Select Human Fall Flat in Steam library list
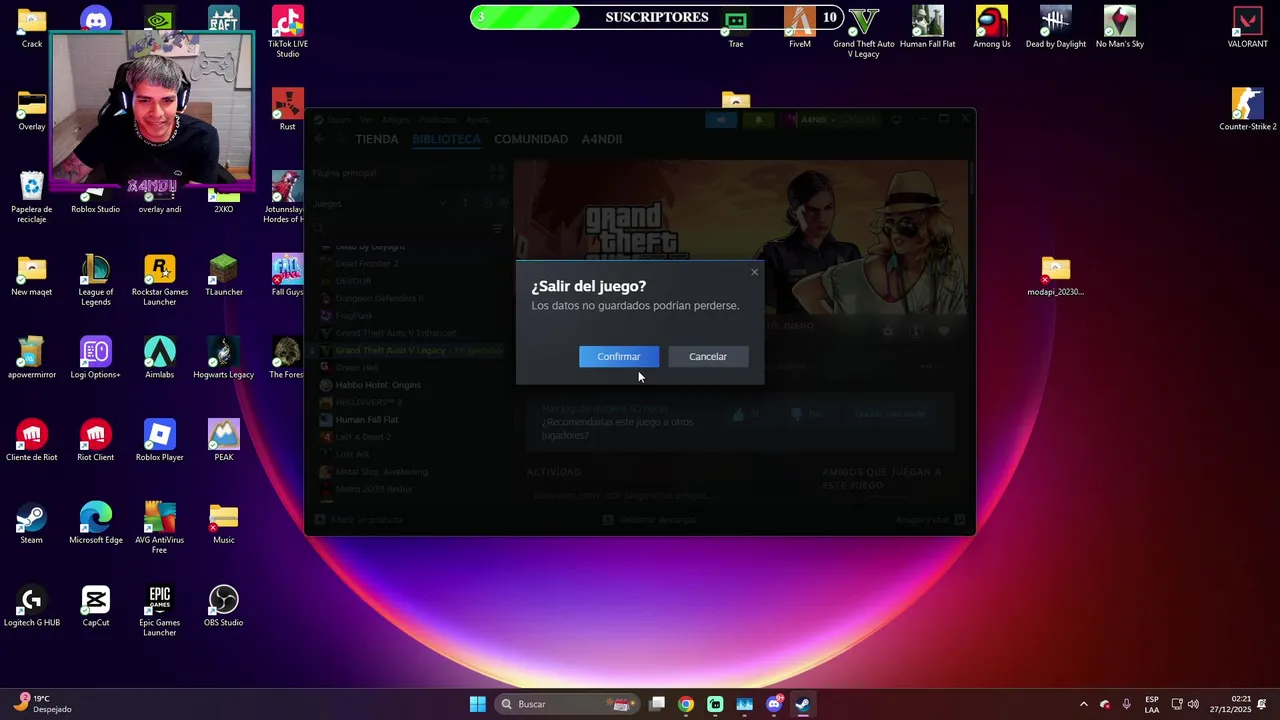 (366, 420)
